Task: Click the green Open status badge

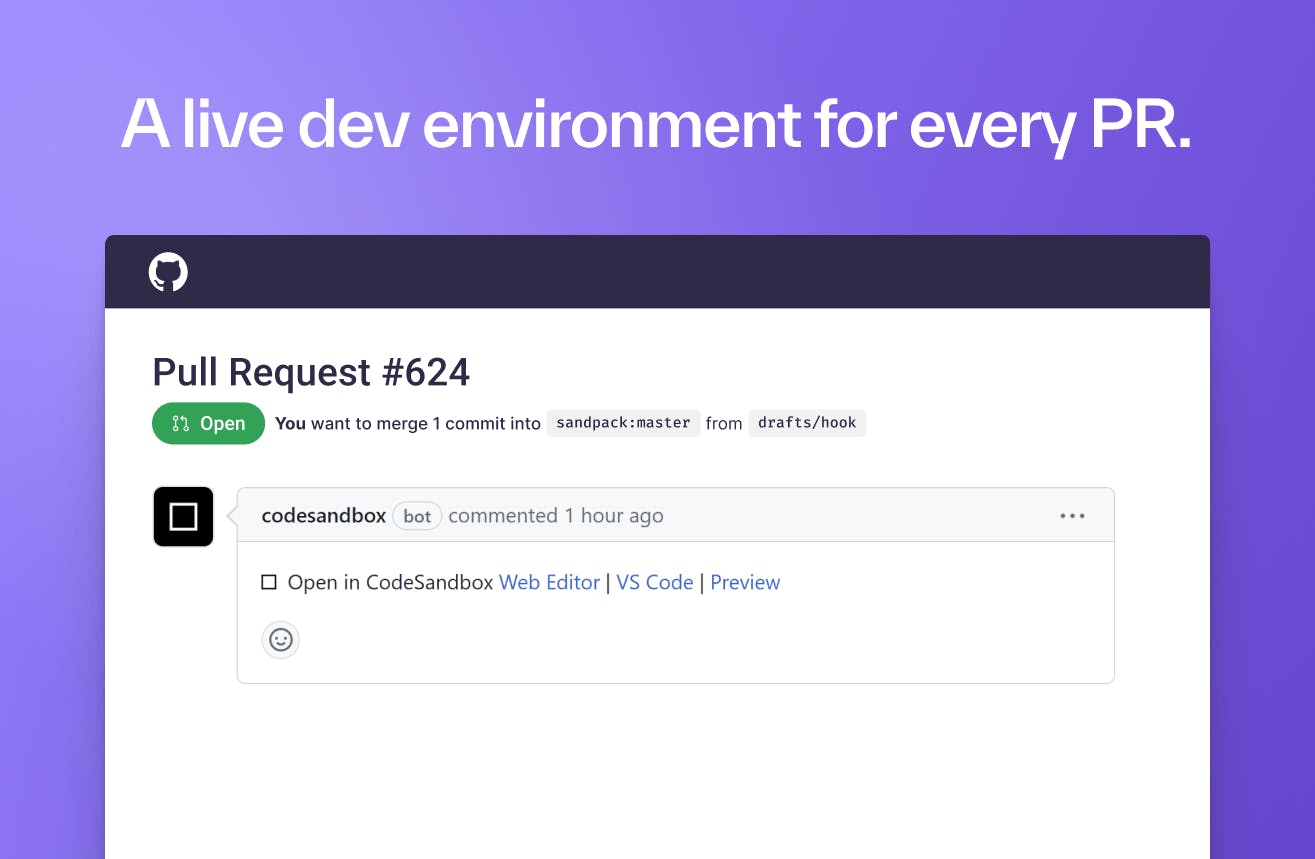Action: tap(208, 423)
